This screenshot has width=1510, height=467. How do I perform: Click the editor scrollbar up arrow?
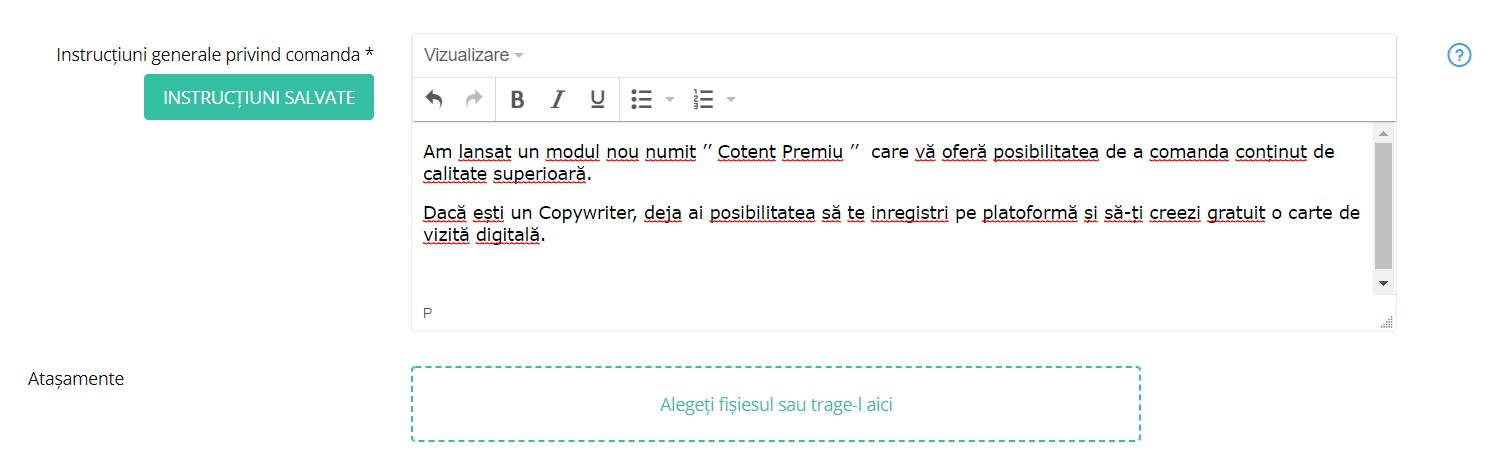(x=1383, y=133)
